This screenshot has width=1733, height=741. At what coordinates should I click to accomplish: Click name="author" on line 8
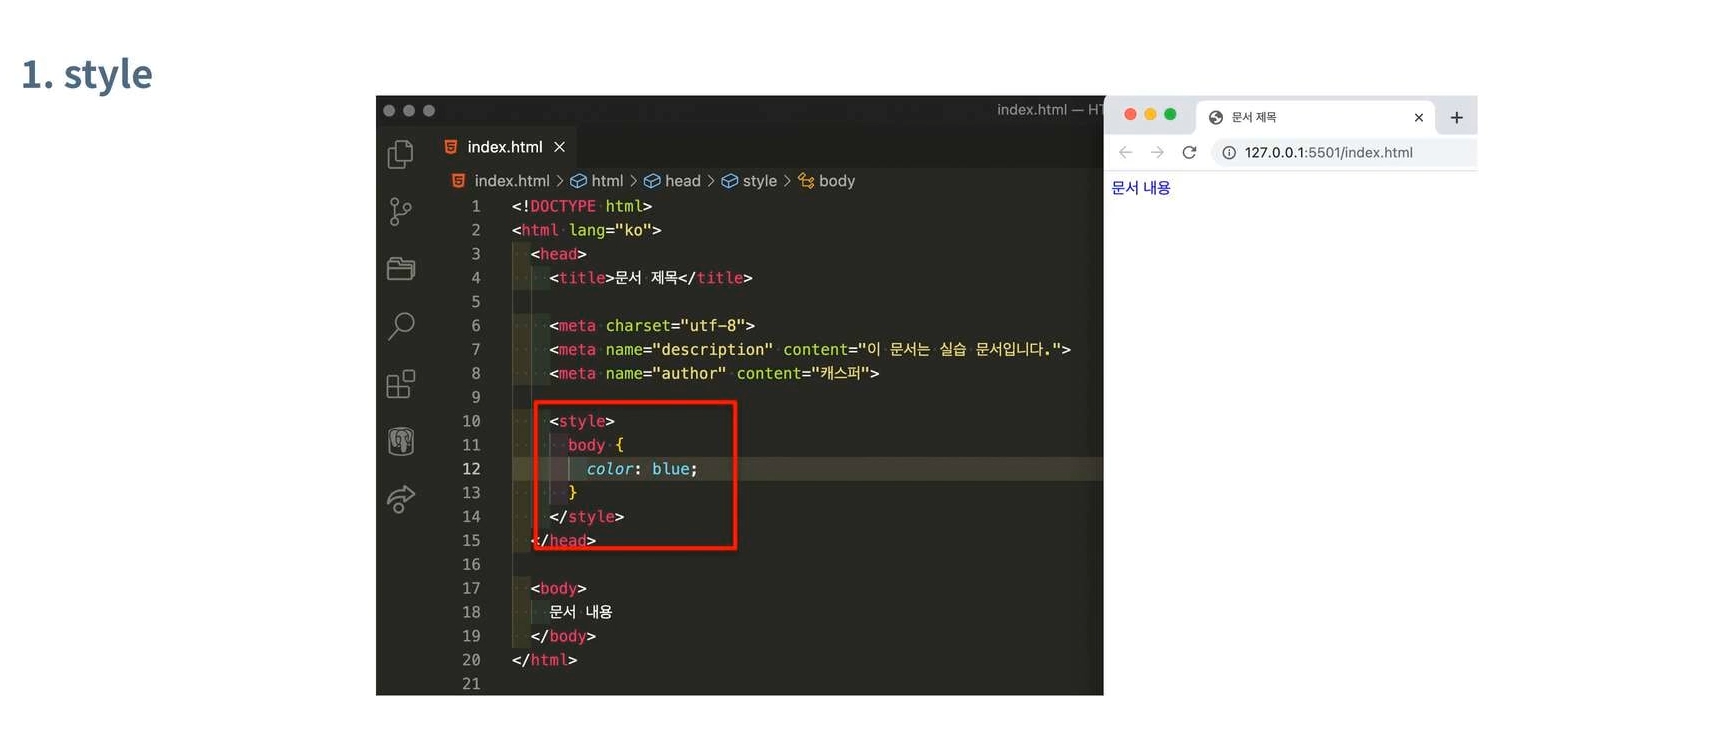[x=666, y=374]
